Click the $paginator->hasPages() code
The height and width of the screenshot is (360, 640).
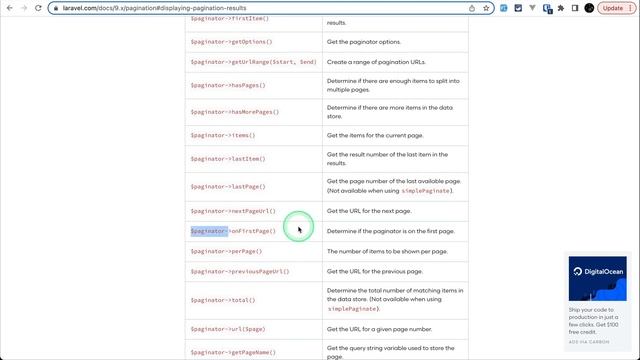tap(228, 85)
